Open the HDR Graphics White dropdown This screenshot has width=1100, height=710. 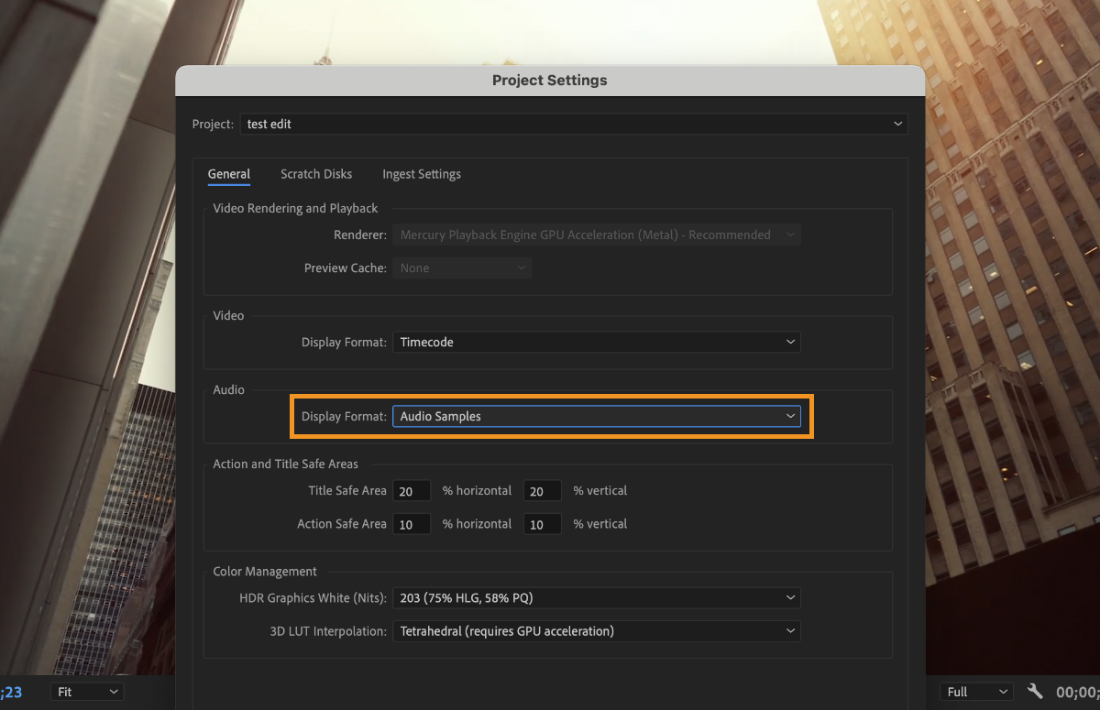(596, 598)
